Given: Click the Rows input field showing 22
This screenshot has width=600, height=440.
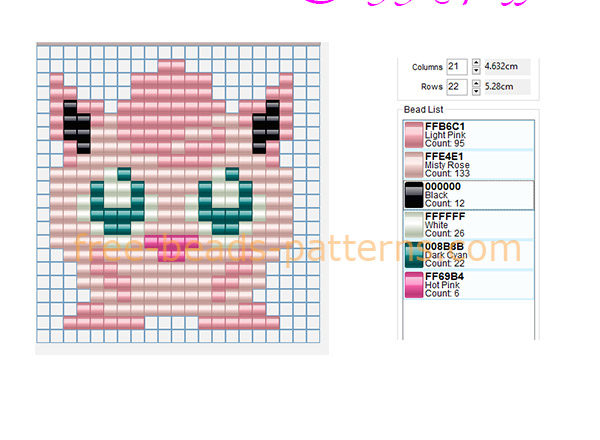Looking at the screenshot, I should [x=457, y=87].
